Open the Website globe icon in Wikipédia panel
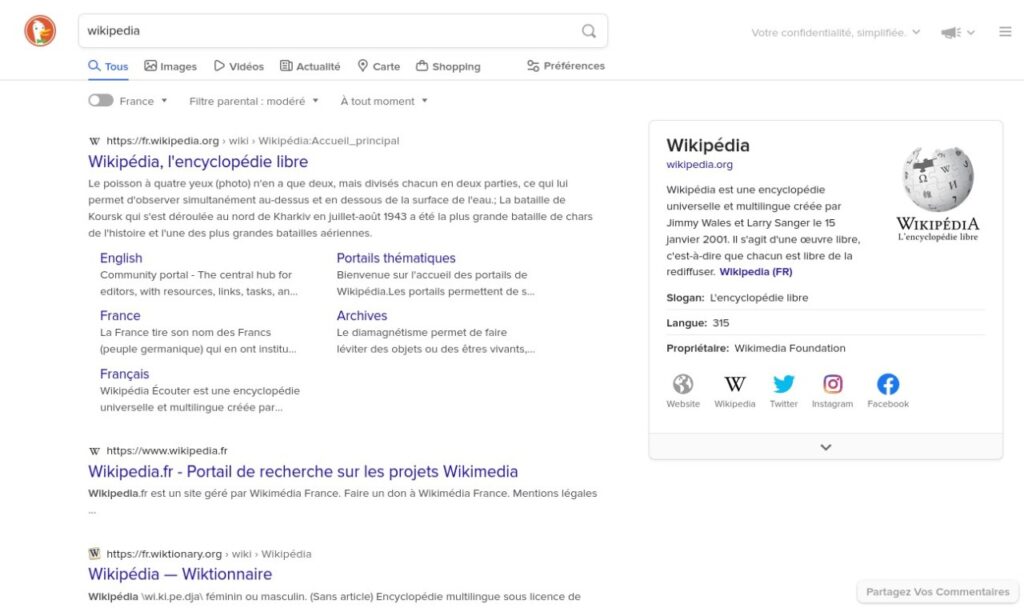Viewport: 1024px width, 608px height. point(683,384)
